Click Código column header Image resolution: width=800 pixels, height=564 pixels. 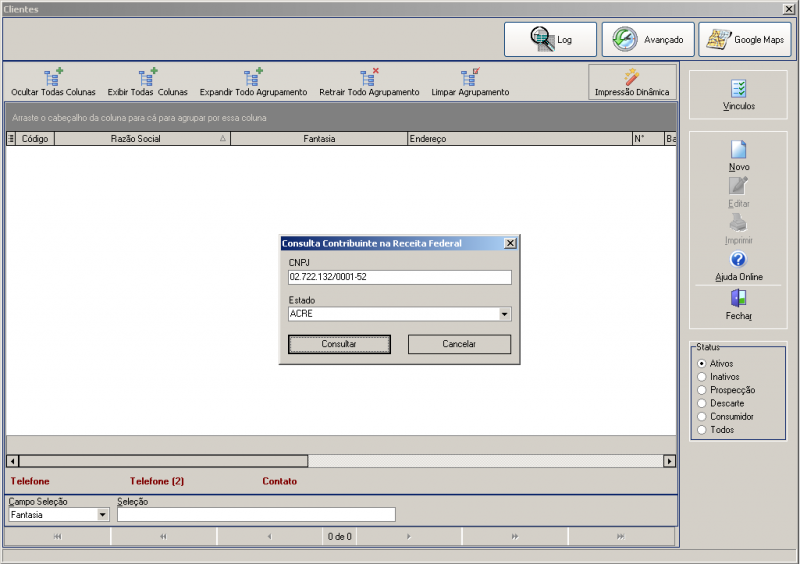click(35, 138)
